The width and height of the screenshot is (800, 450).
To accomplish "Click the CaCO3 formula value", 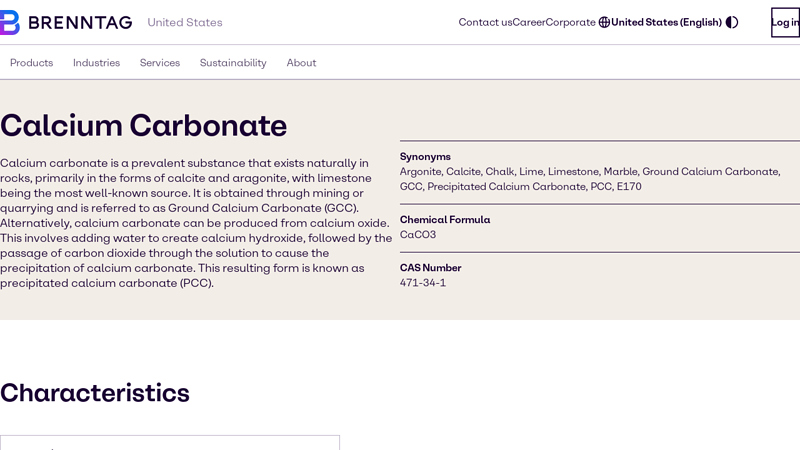I will coord(418,235).
